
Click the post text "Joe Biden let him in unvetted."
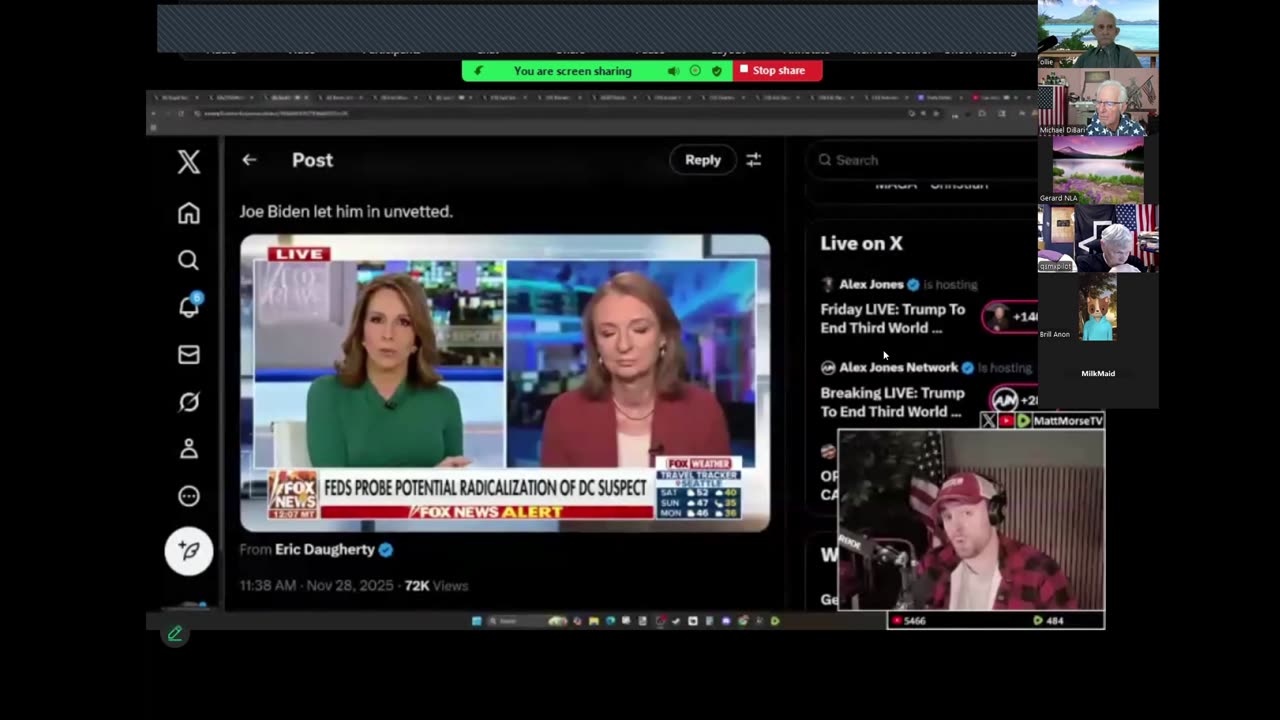coord(346,211)
